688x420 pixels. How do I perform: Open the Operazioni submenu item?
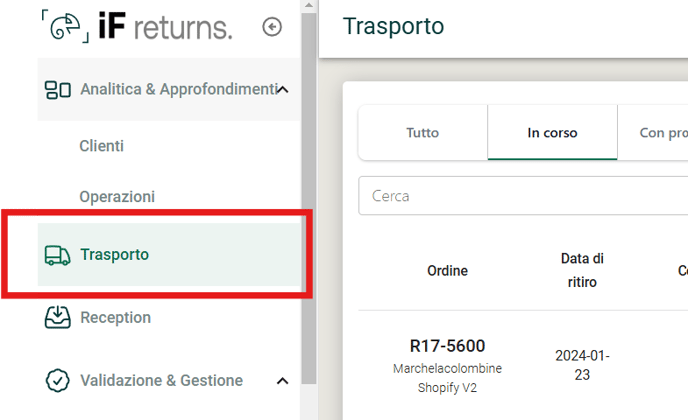pos(117,197)
